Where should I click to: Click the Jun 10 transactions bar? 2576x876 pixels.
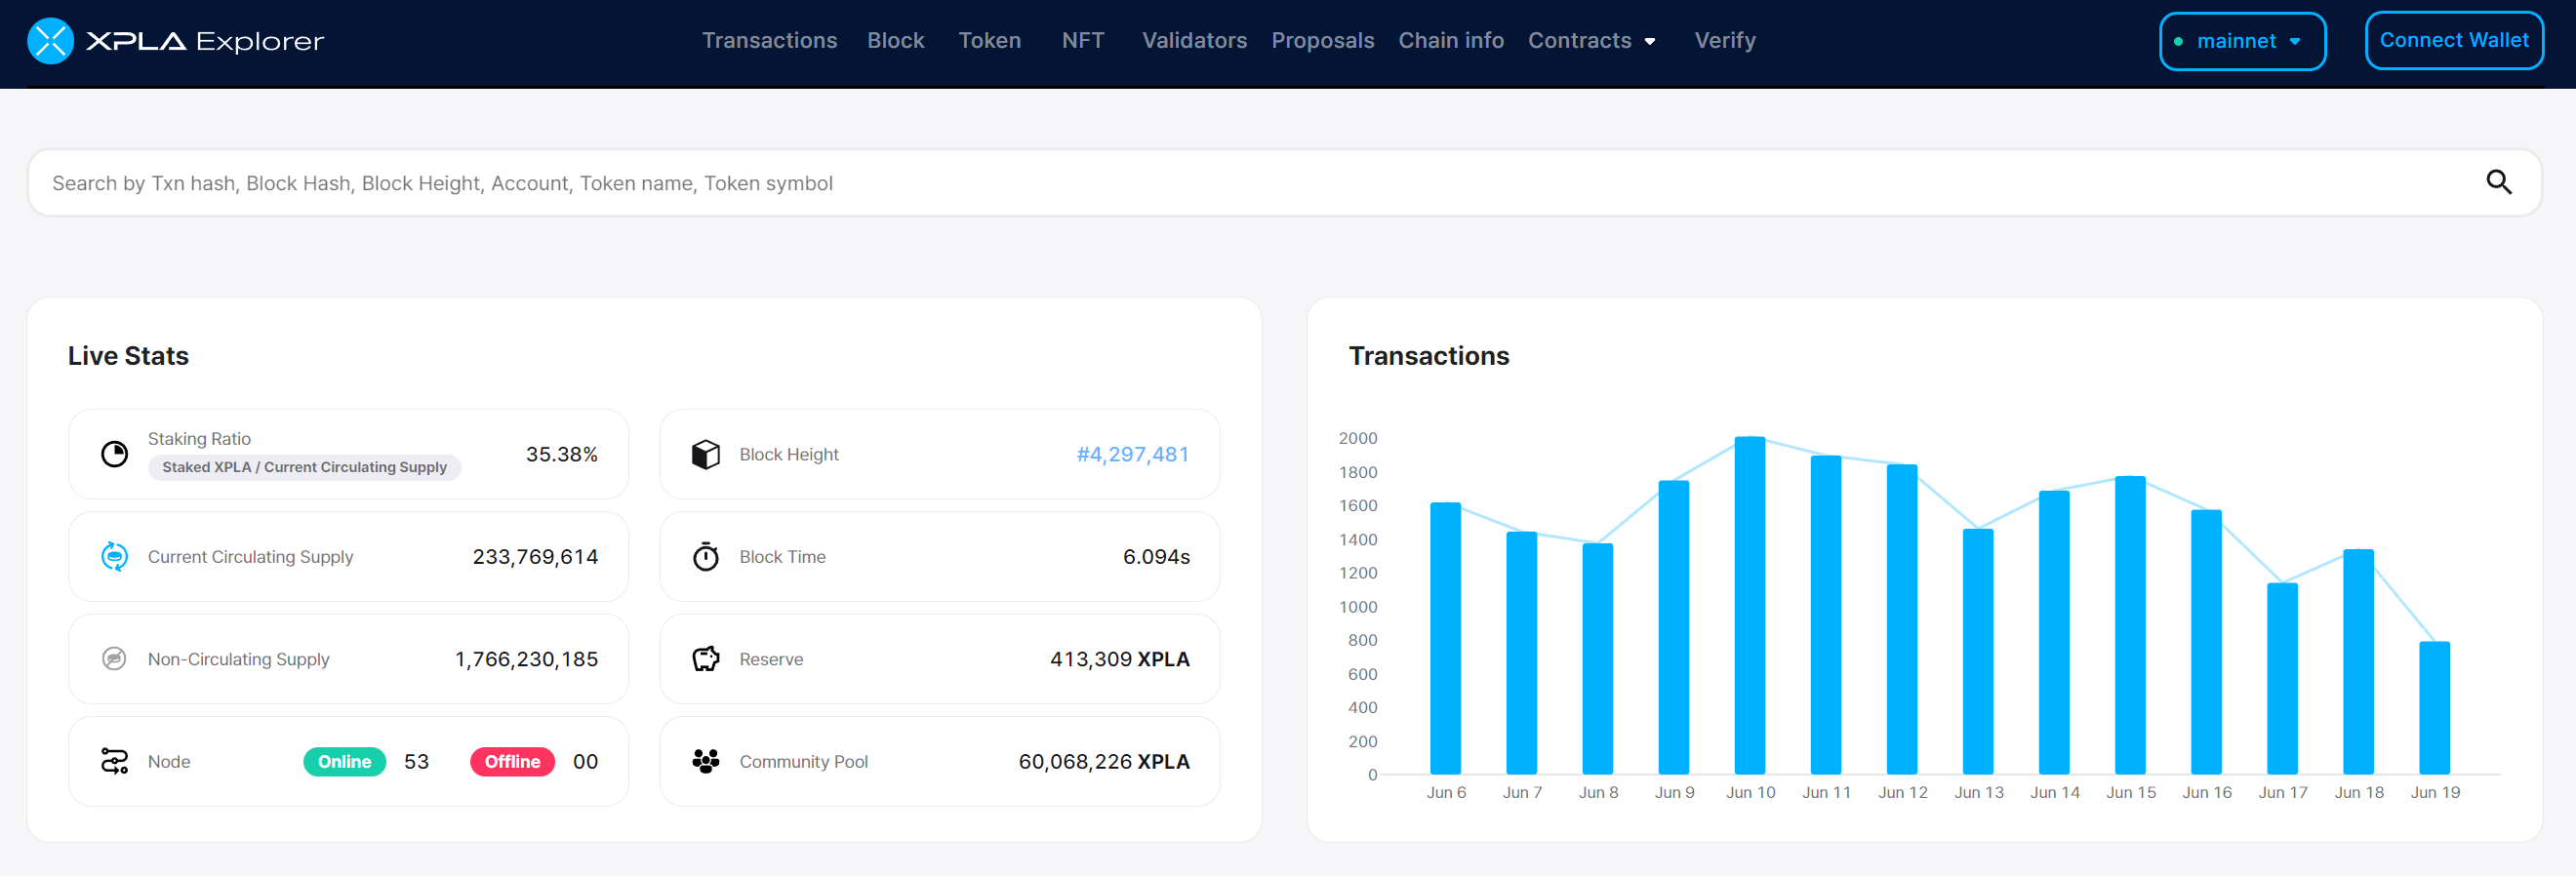pyautogui.click(x=1749, y=605)
